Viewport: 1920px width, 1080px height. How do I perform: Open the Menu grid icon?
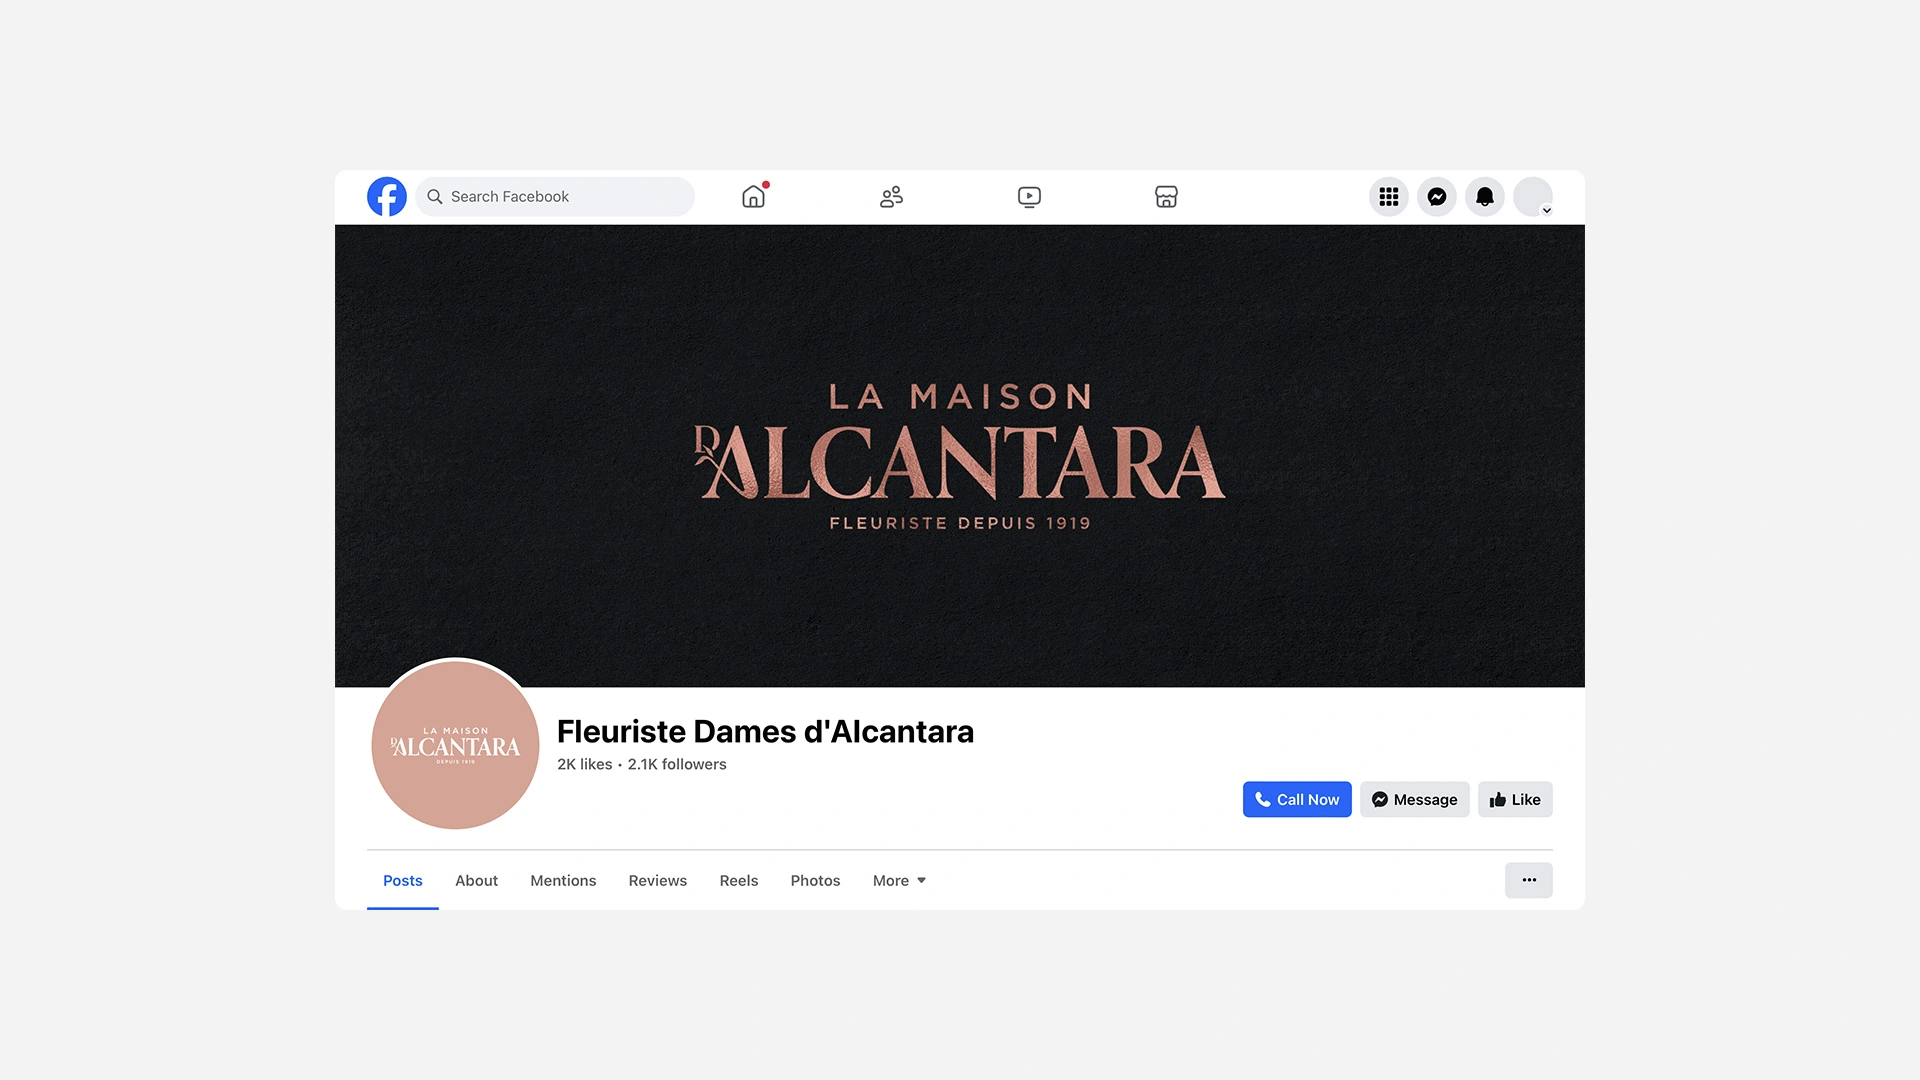pyautogui.click(x=1388, y=197)
